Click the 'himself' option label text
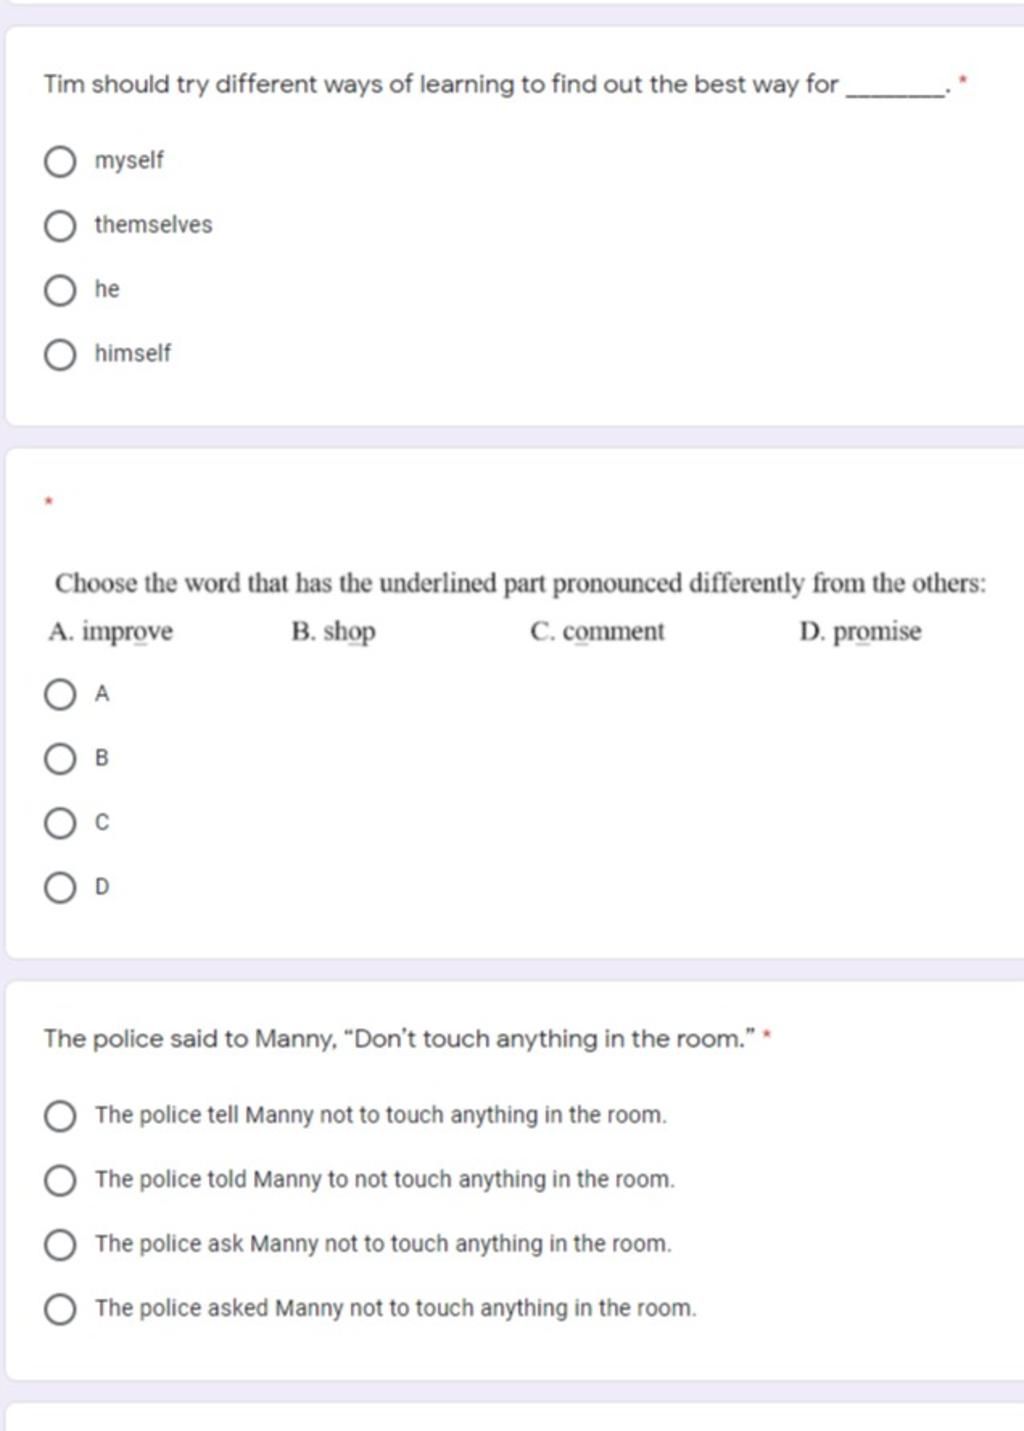The height and width of the screenshot is (1431, 1024). pos(133,353)
